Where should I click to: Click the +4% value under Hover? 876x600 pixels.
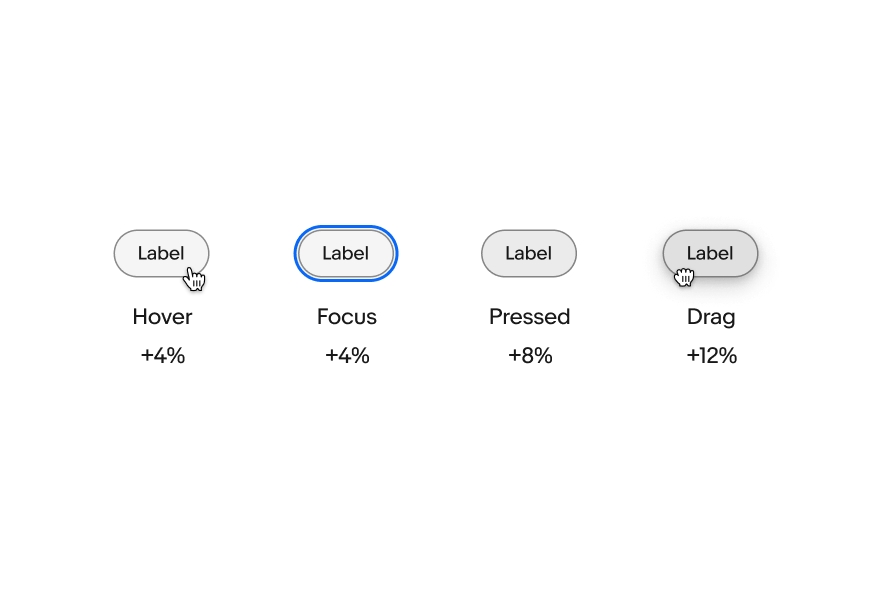[x=162, y=355]
